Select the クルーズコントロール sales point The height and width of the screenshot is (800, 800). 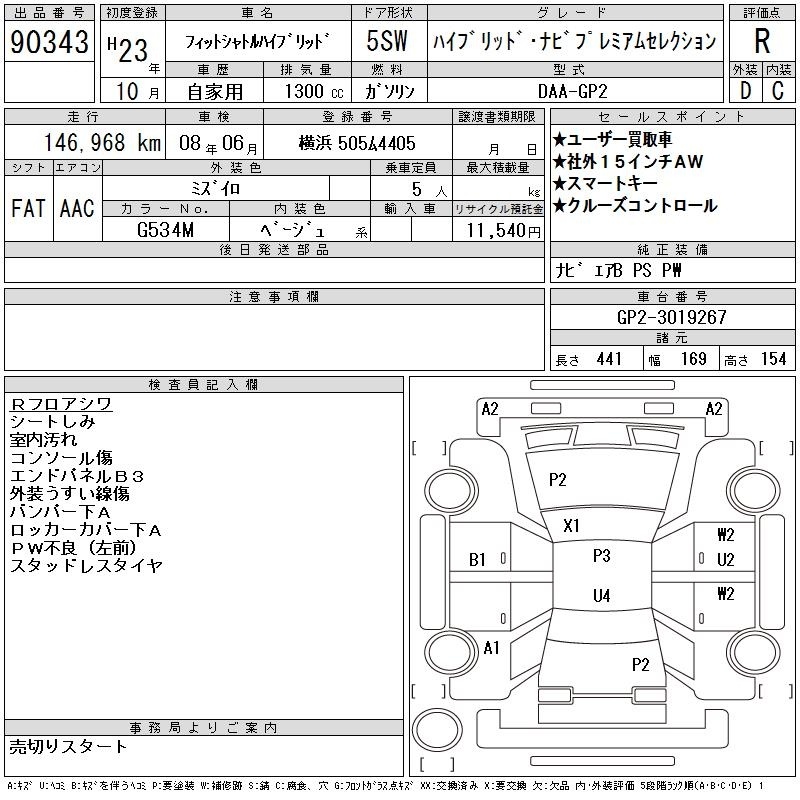[x=640, y=206]
